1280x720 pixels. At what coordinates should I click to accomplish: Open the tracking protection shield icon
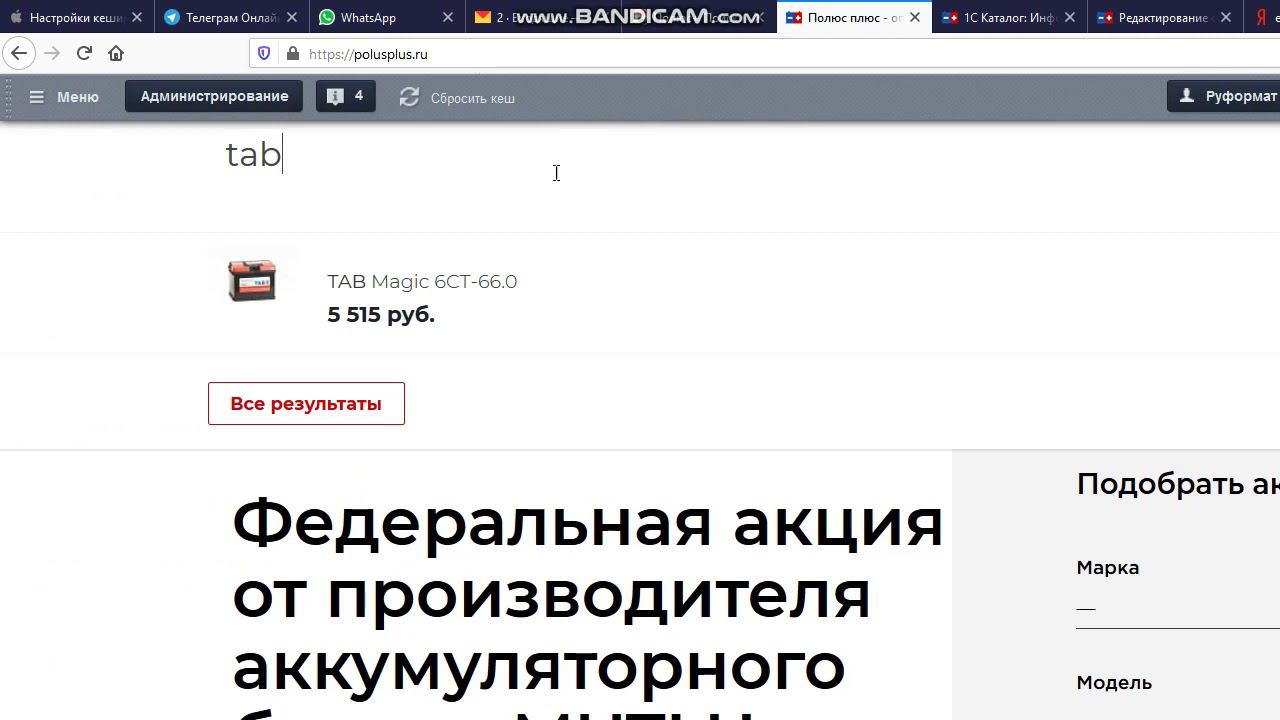coord(264,54)
